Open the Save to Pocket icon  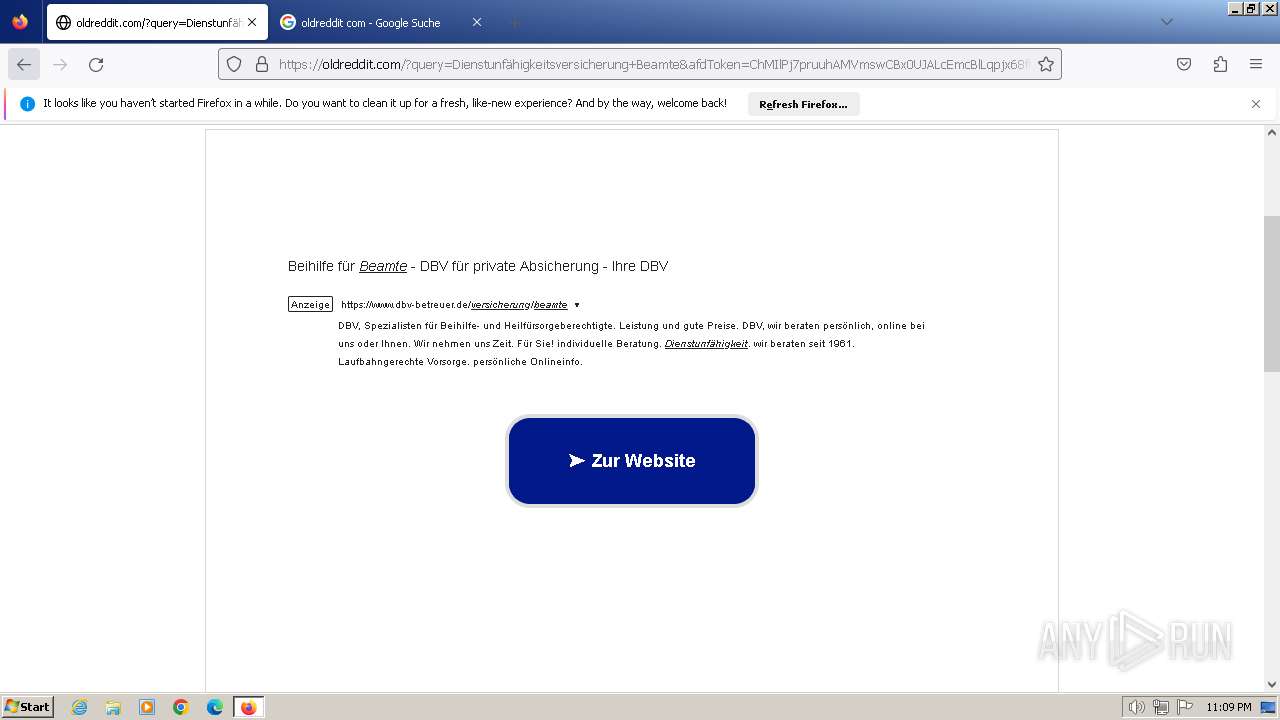pyautogui.click(x=1184, y=64)
